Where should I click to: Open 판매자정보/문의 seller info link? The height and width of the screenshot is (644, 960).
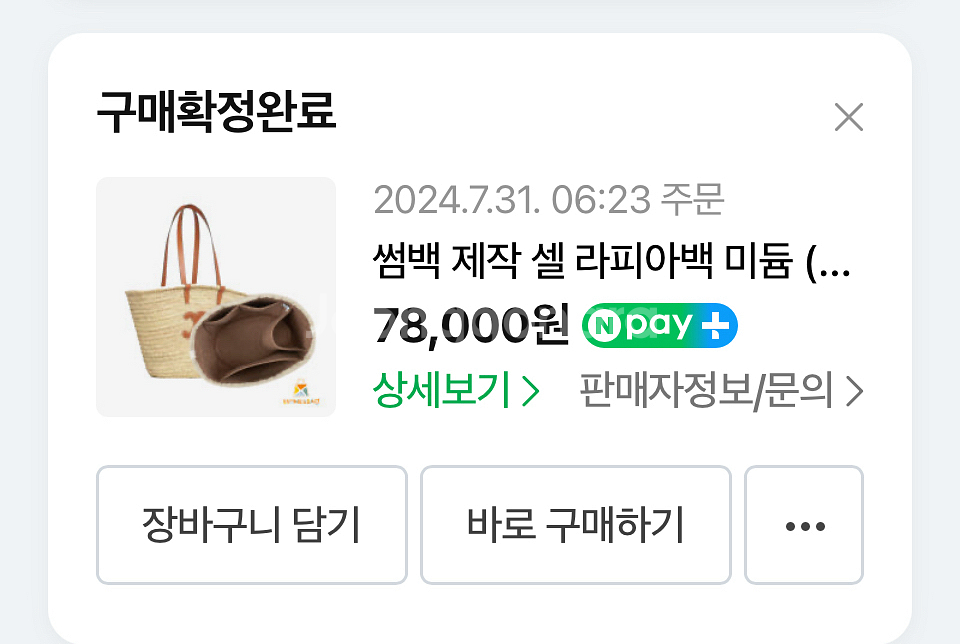point(721,391)
